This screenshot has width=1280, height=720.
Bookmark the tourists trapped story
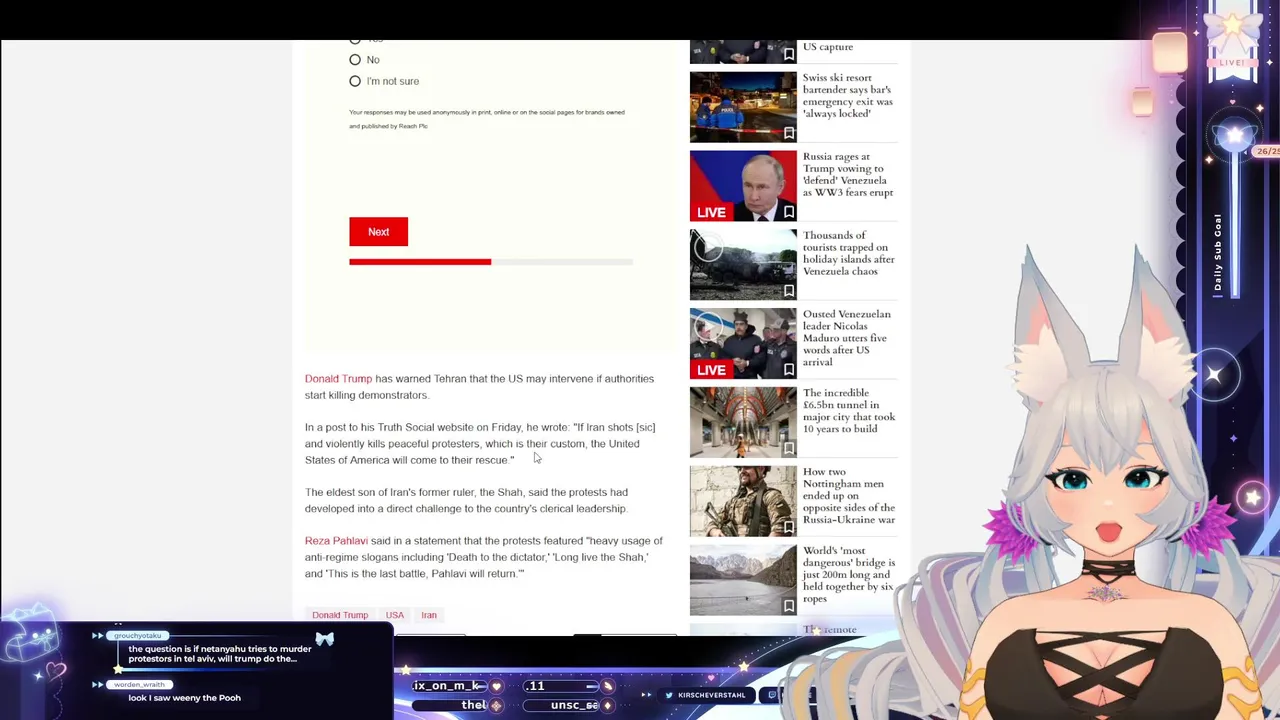(x=789, y=291)
